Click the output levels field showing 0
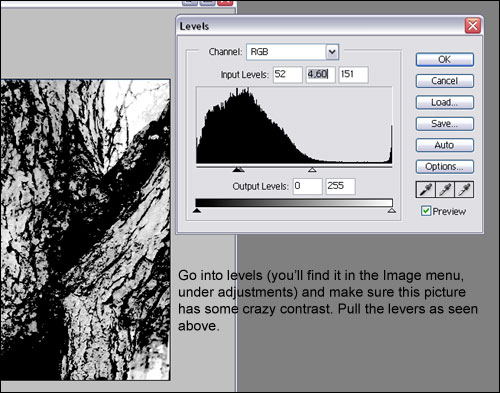 pyautogui.click(x=307, y=186)
